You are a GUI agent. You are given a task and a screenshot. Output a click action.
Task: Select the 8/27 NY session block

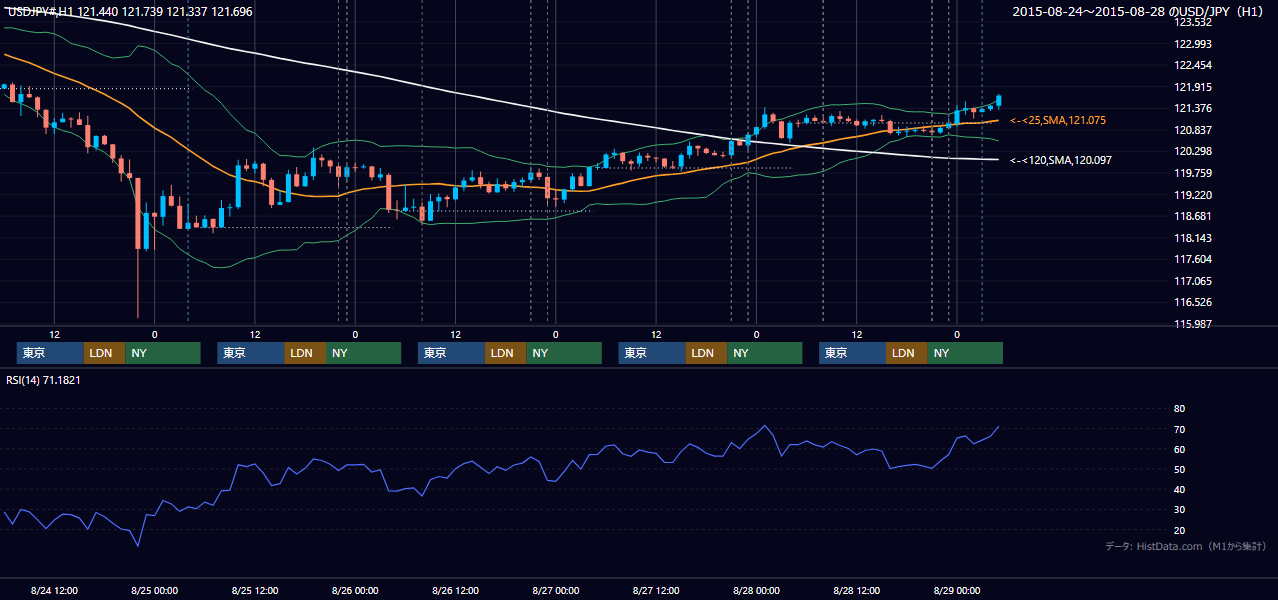tap(764, 353)
